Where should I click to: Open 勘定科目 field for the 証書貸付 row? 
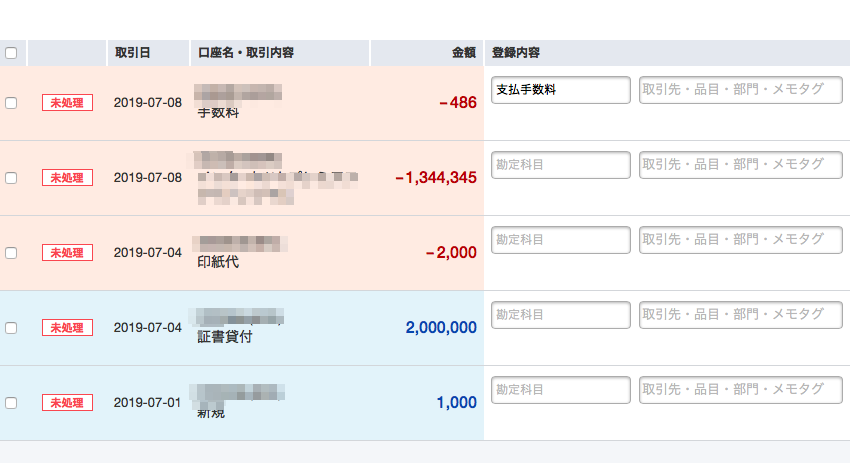click(561, 315)
